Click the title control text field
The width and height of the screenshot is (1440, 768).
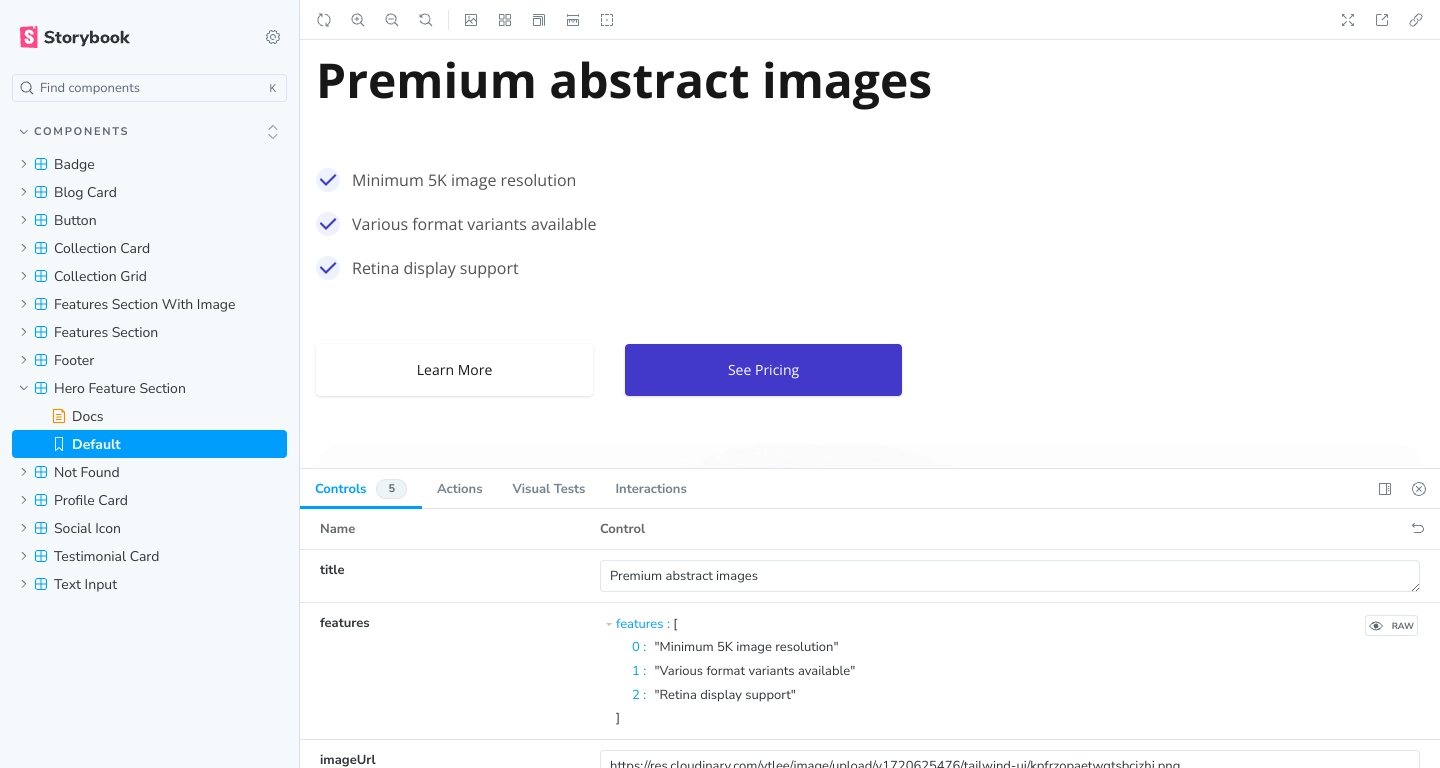point(1010,576)
